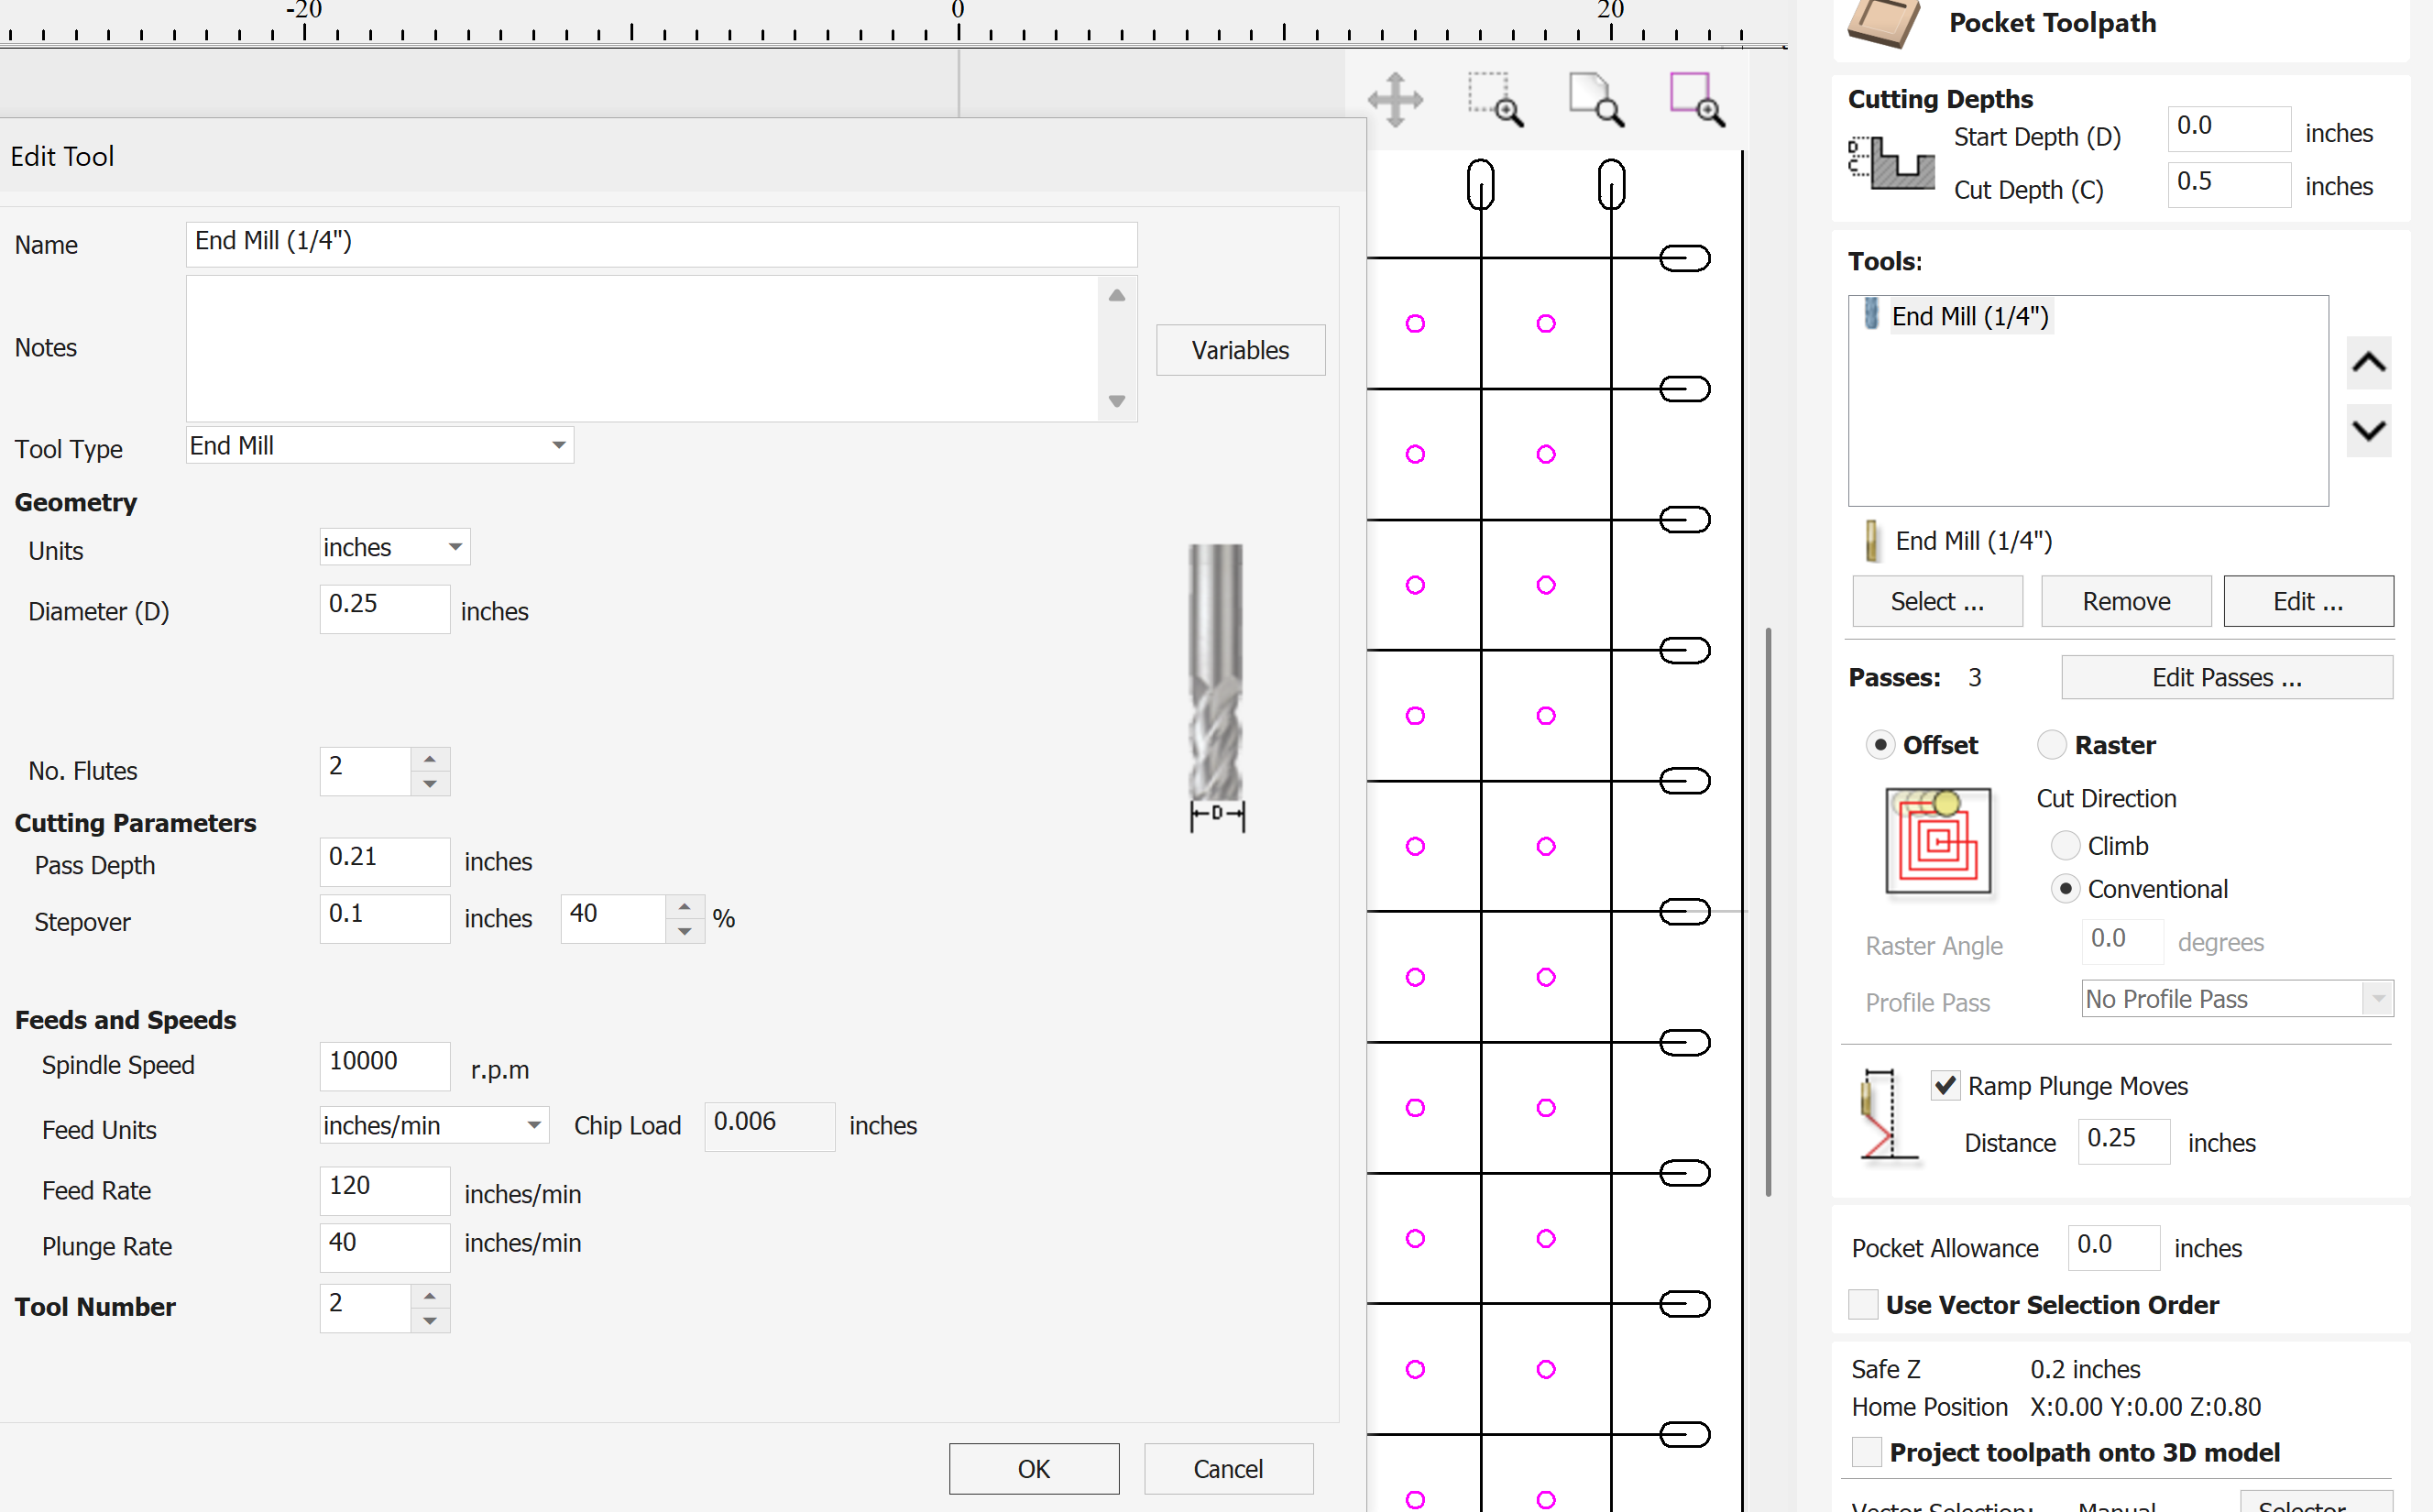This screenshot has width=2433, height=1512.
Task: Move tool up with the up arrow
Action: pyautogui.click(x=2368, y=362)
